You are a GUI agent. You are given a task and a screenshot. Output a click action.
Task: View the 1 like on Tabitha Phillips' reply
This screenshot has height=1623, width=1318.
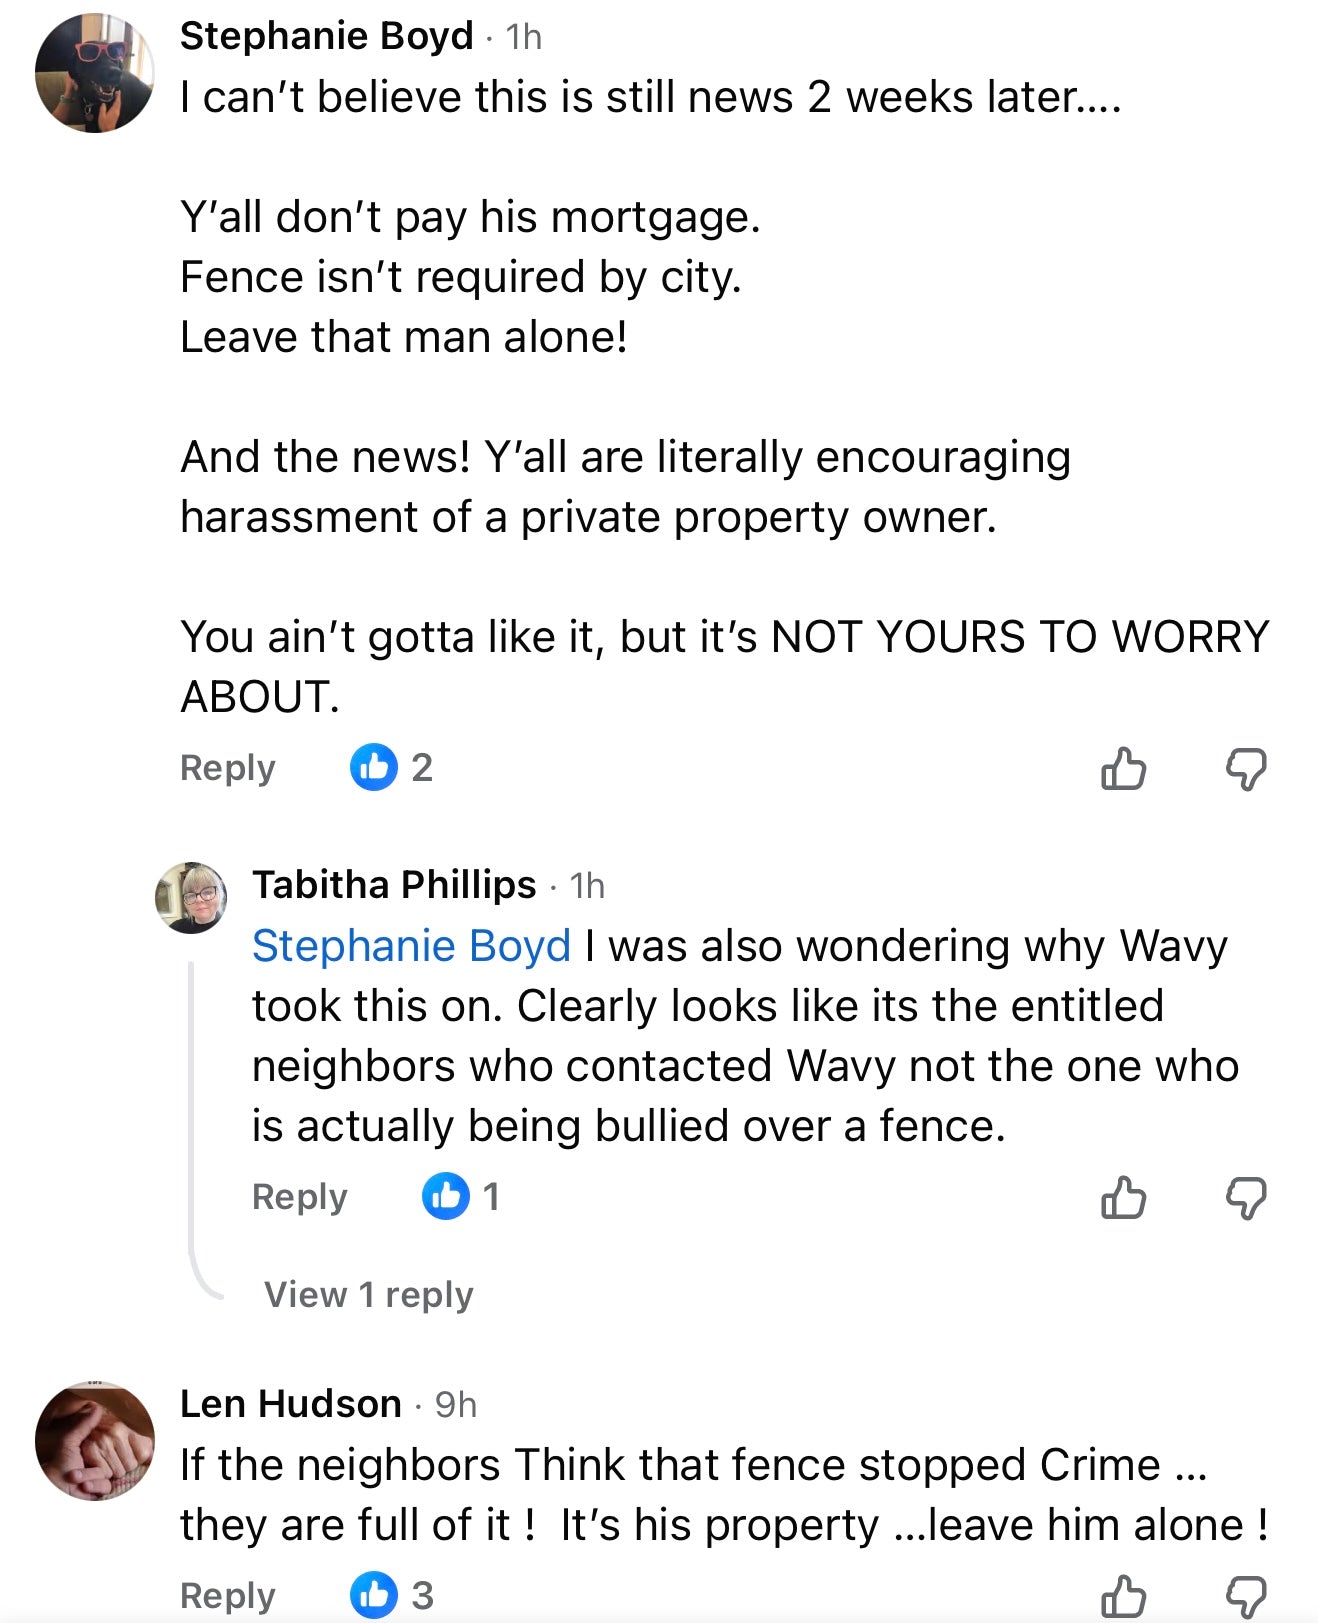pos(461,1196)
